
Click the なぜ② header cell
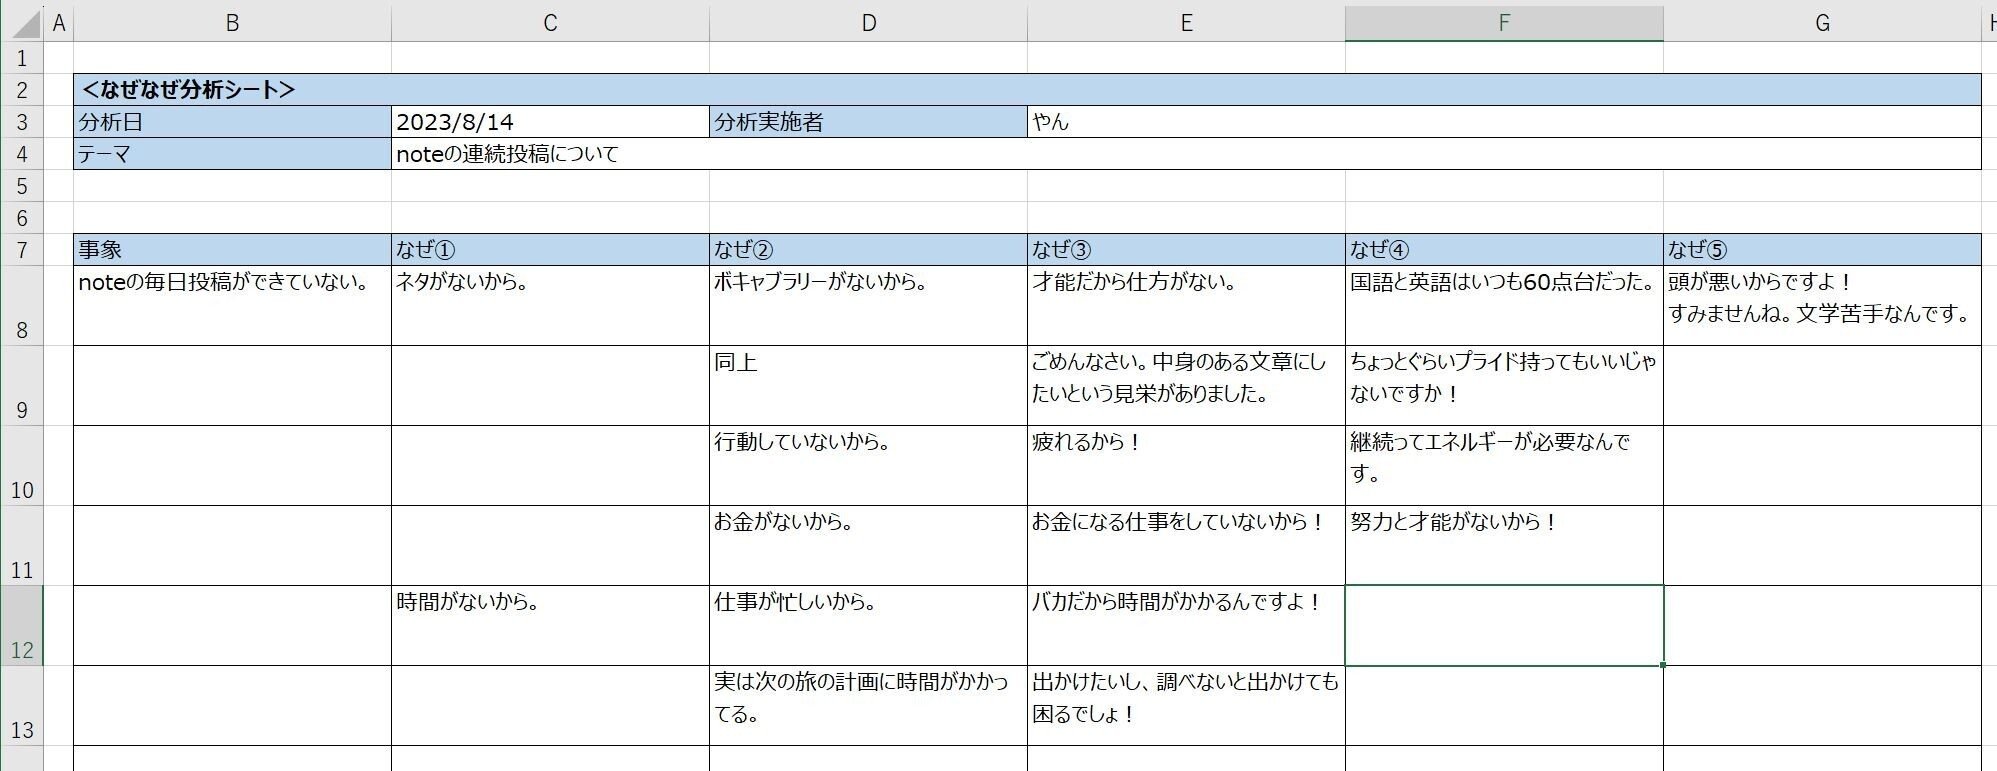868,250
